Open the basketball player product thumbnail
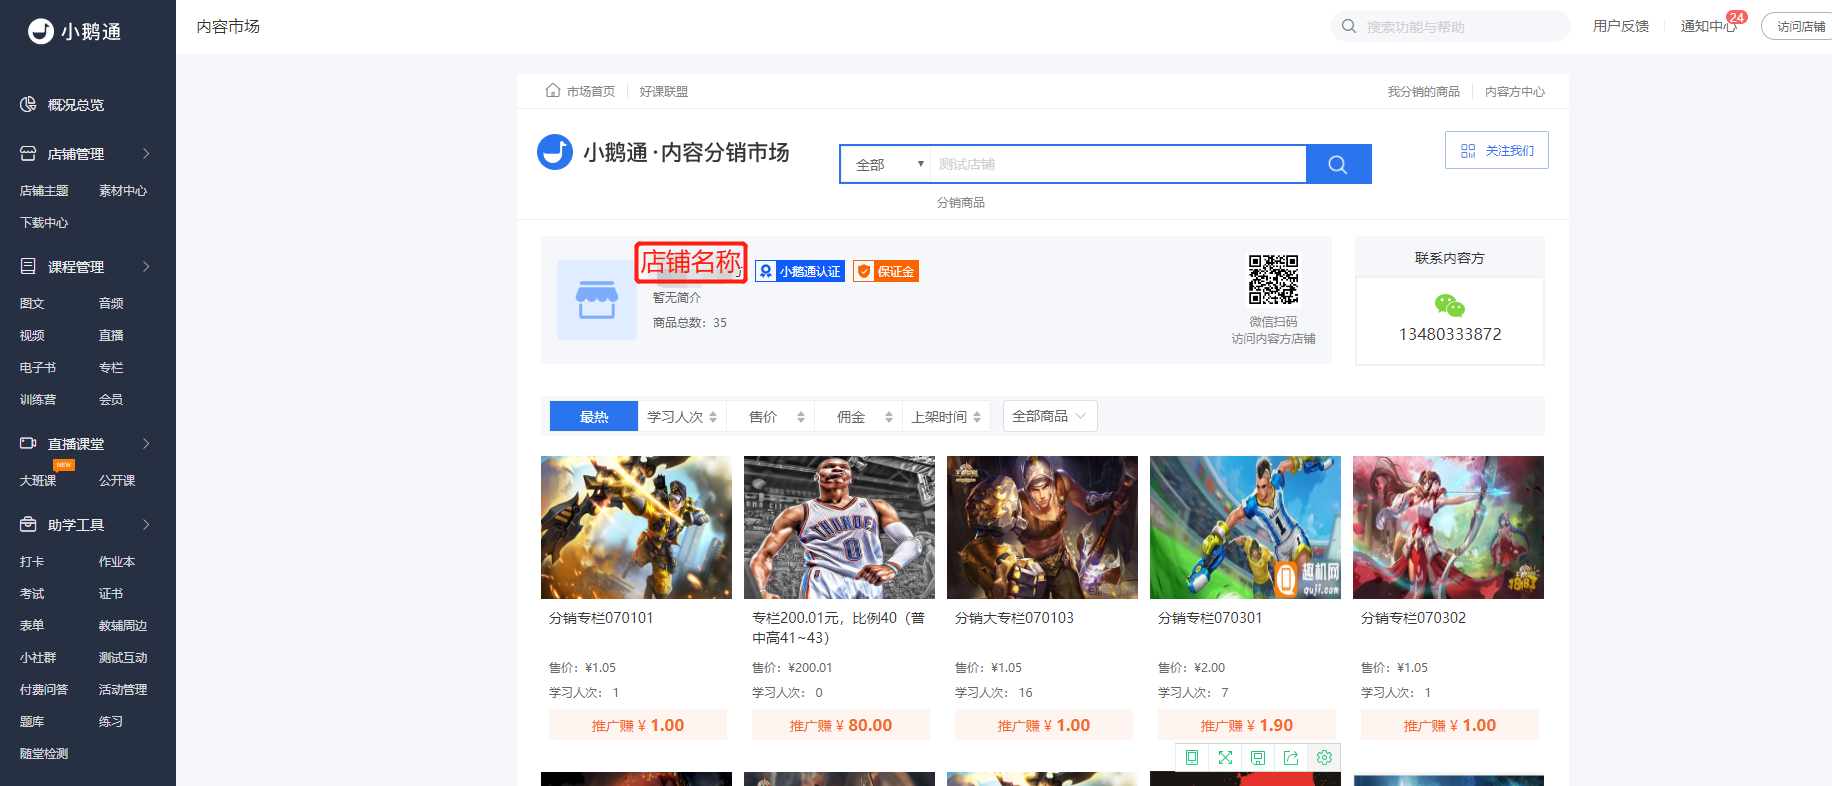This screenshot has width=1832, height=786. click(839, 527)
